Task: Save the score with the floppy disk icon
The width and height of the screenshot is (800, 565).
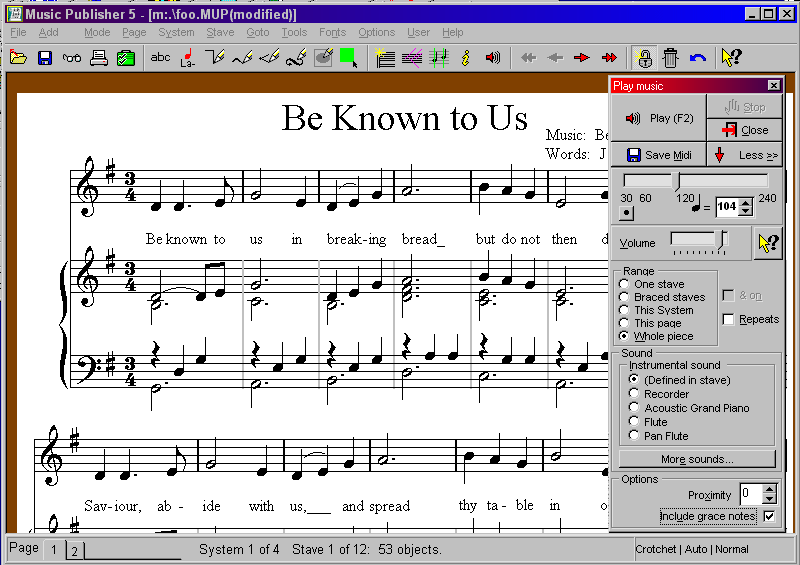Action: [x=45, y=58]
